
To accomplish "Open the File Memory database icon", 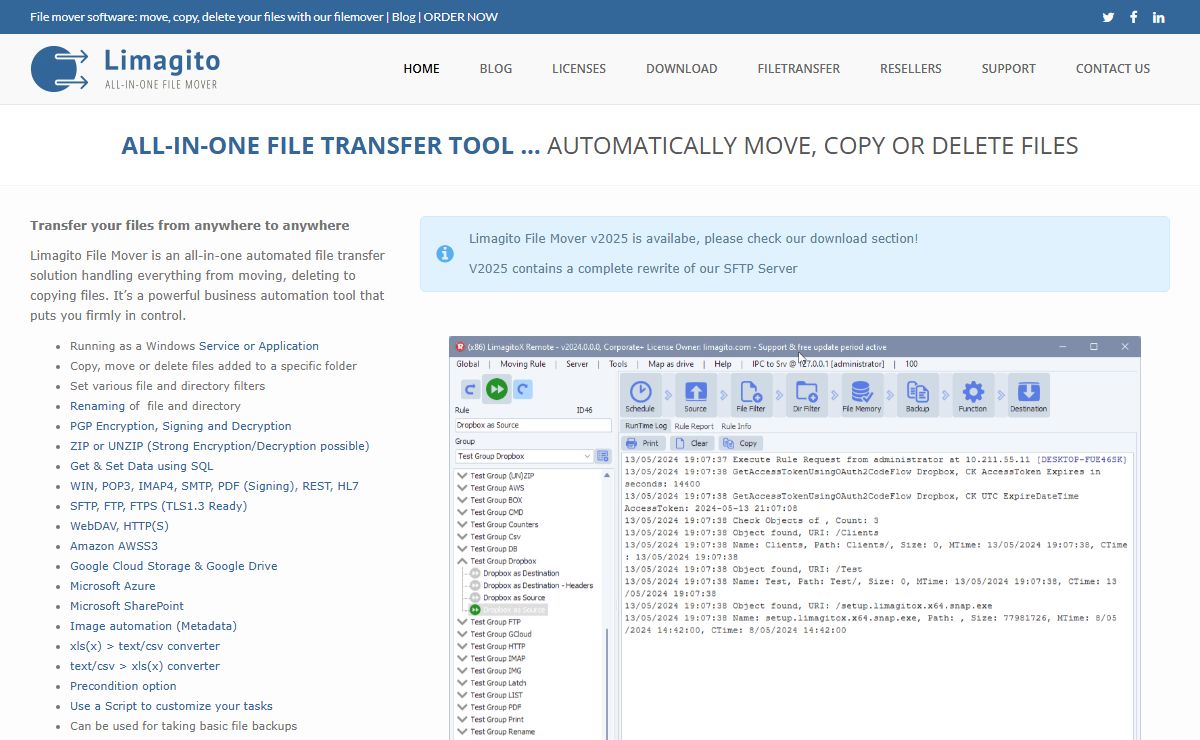I will pyautogui.click(x=861, y=394).
